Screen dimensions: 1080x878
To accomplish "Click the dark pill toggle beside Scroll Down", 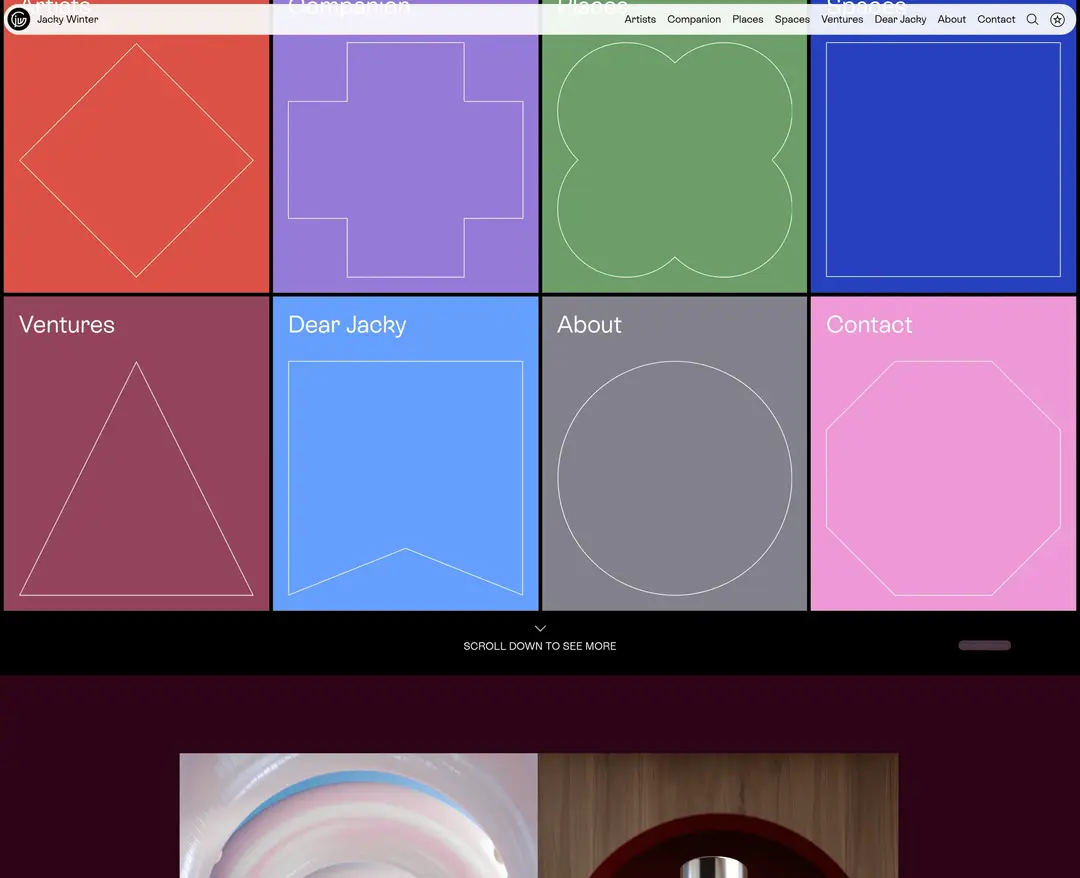I will click(x=984, y=645).
